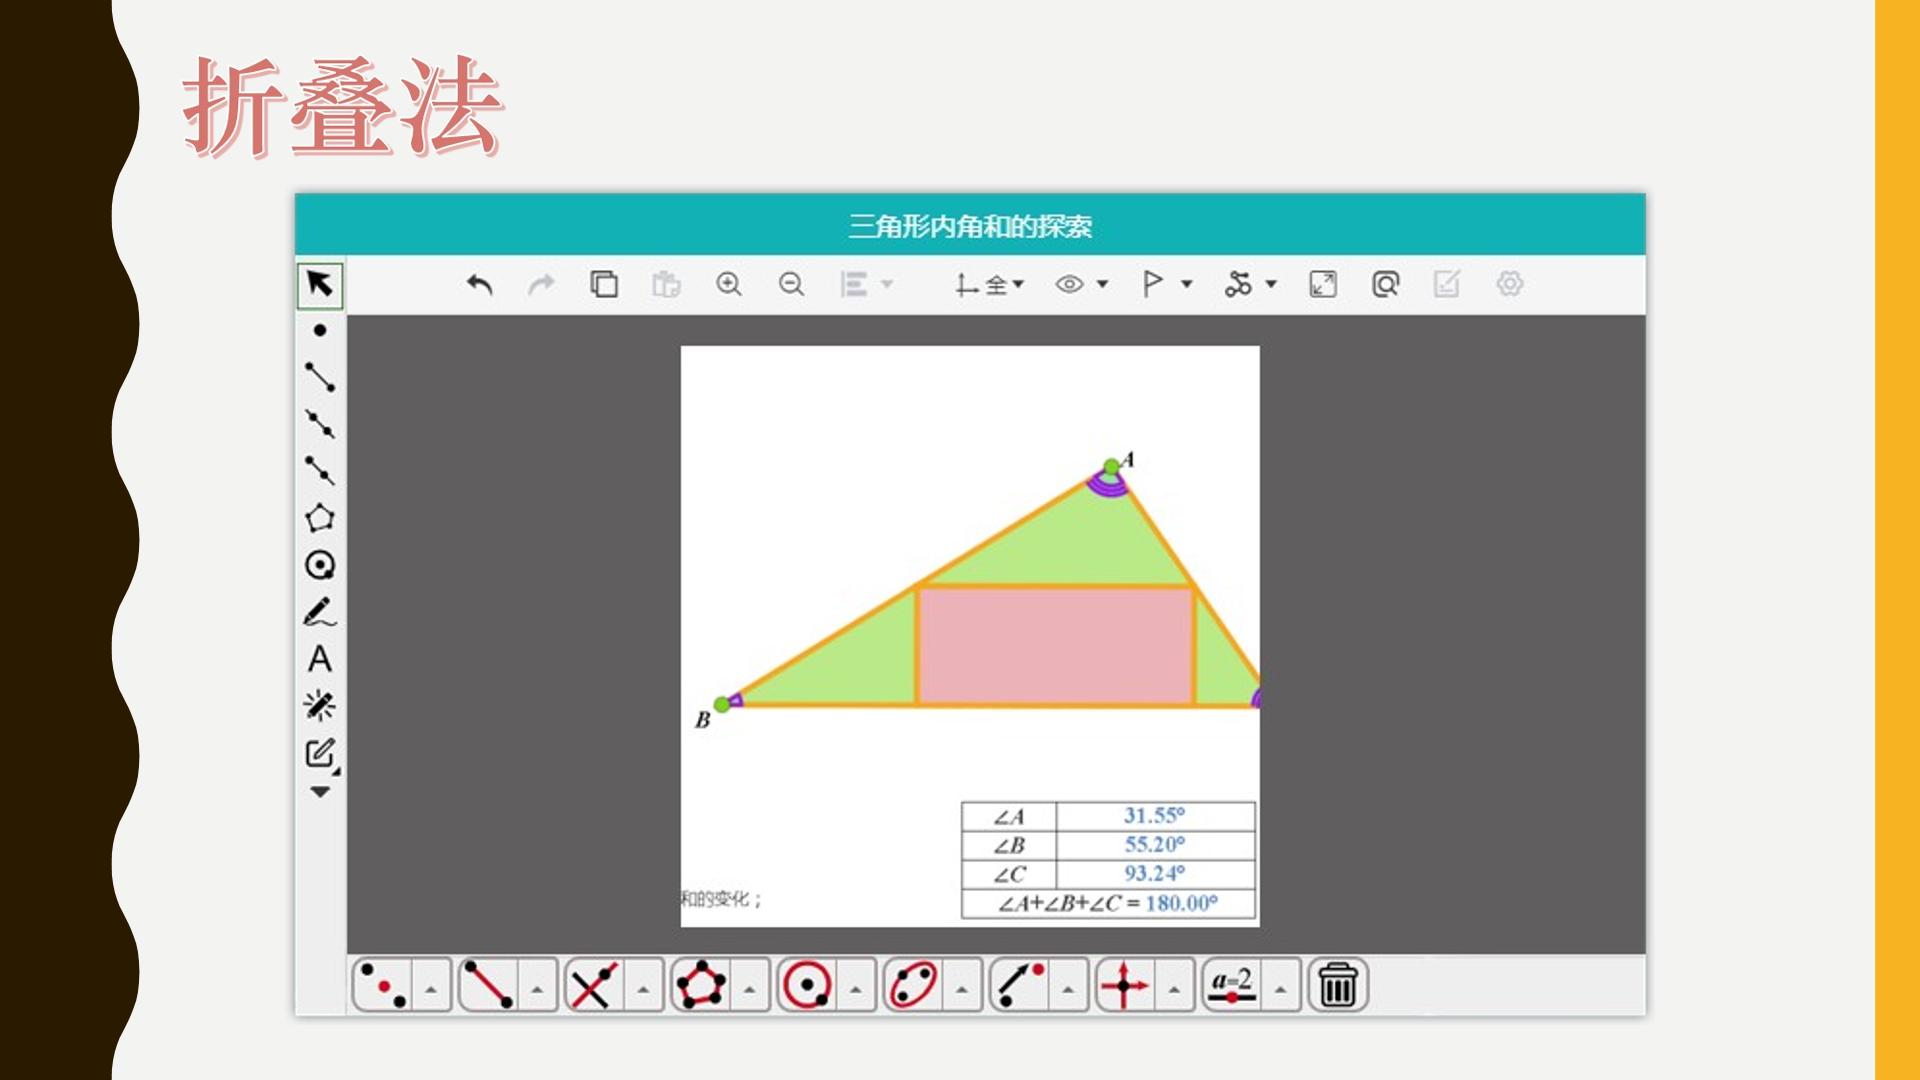The width and height of the screenshot is (1920, 1080).
Task: Click the paste icon
Action: [x=666, y=285]
